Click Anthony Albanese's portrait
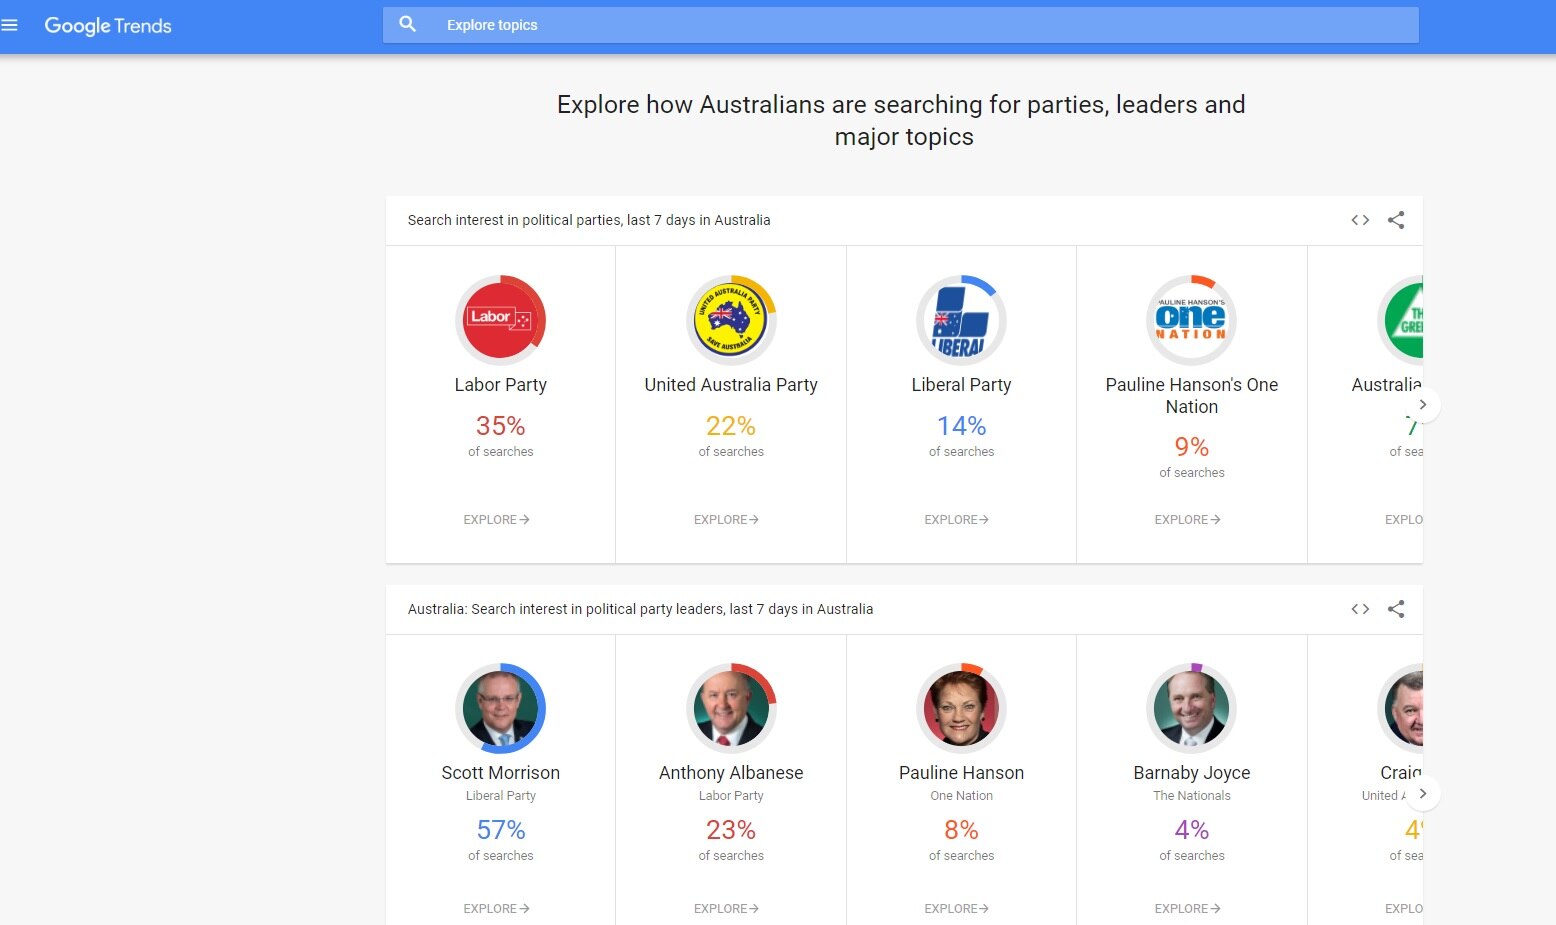The image size is (1556, 925). [x=731, y=708]
